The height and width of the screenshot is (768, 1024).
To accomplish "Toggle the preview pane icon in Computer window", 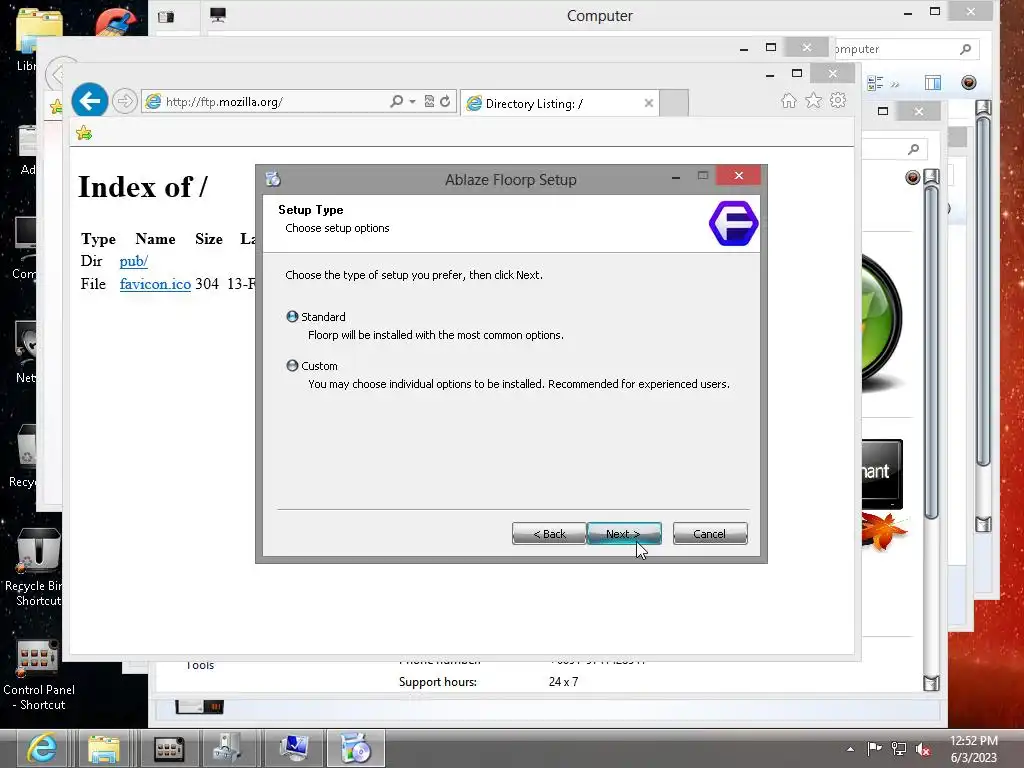I will (933, 82).
